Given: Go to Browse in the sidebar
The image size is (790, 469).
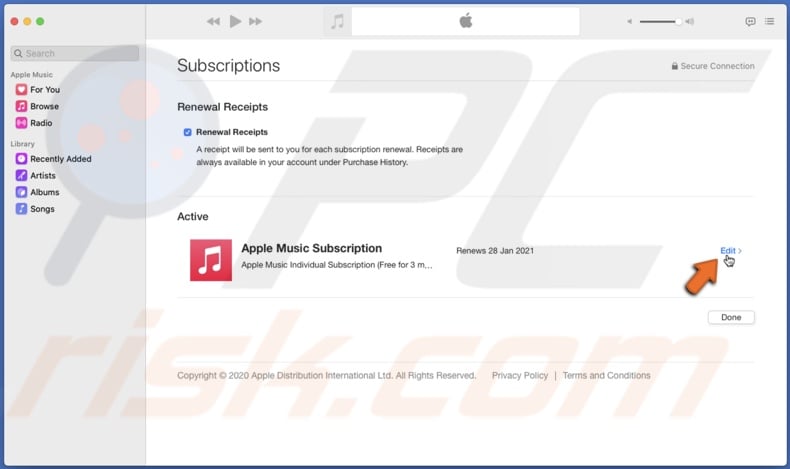Looking at the screenshot, I should click(x=44, y=106).
